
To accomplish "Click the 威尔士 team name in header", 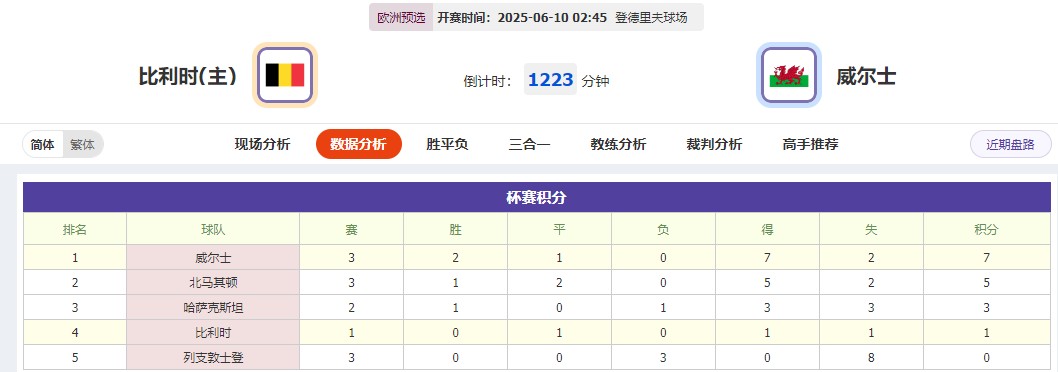I will 866,76.
